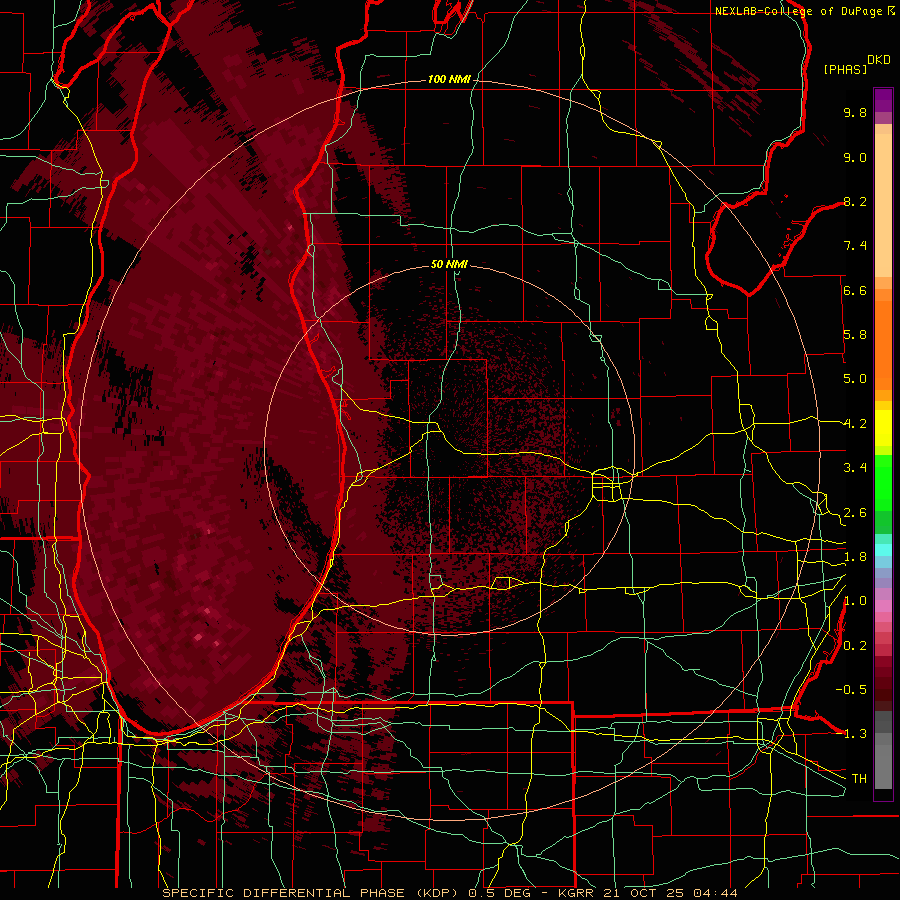Click the 1.8 legend value

tap(855, 557)
